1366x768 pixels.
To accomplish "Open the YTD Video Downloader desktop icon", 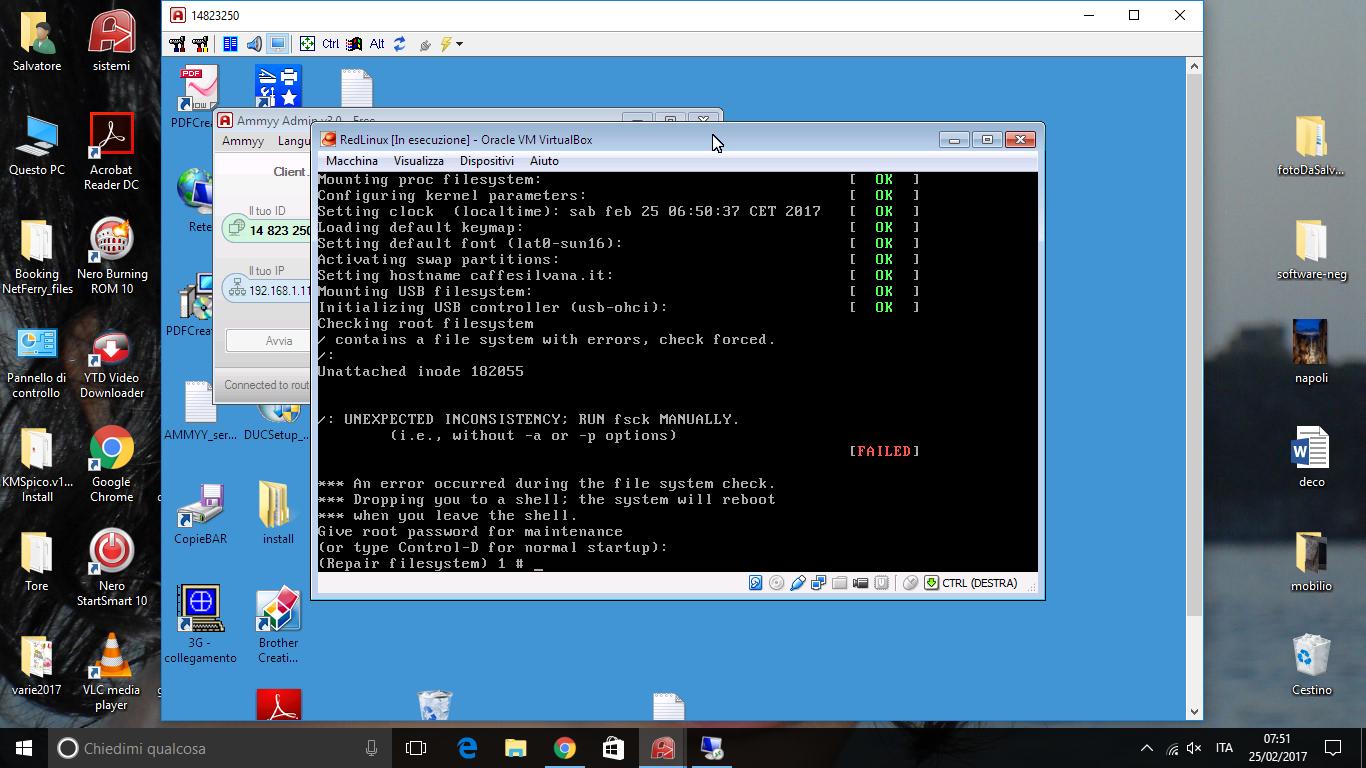I will click(x=111, y=362).
